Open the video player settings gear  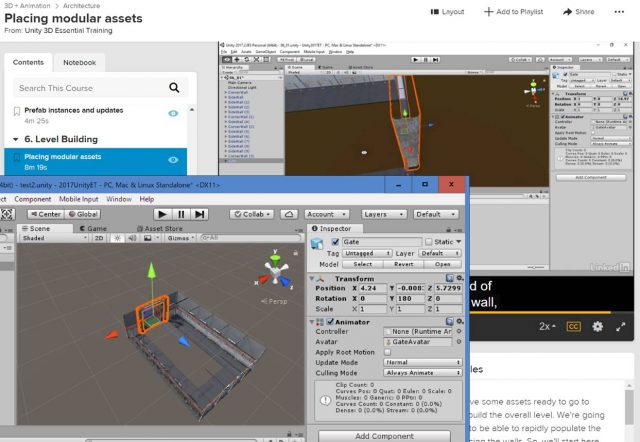click(598, 327)
